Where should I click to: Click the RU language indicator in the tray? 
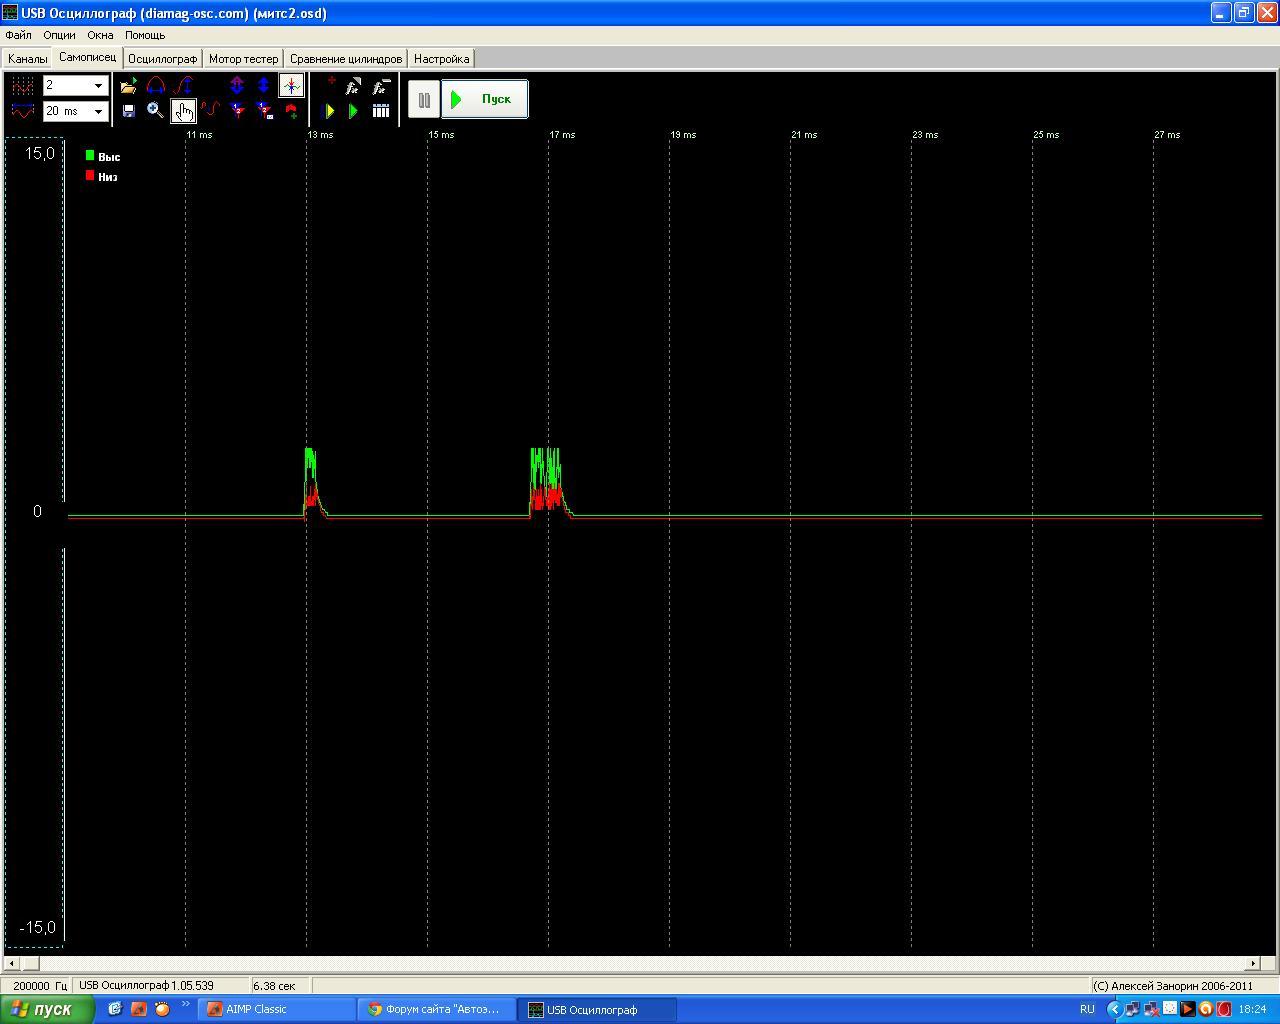[x=1087, y=1009]
